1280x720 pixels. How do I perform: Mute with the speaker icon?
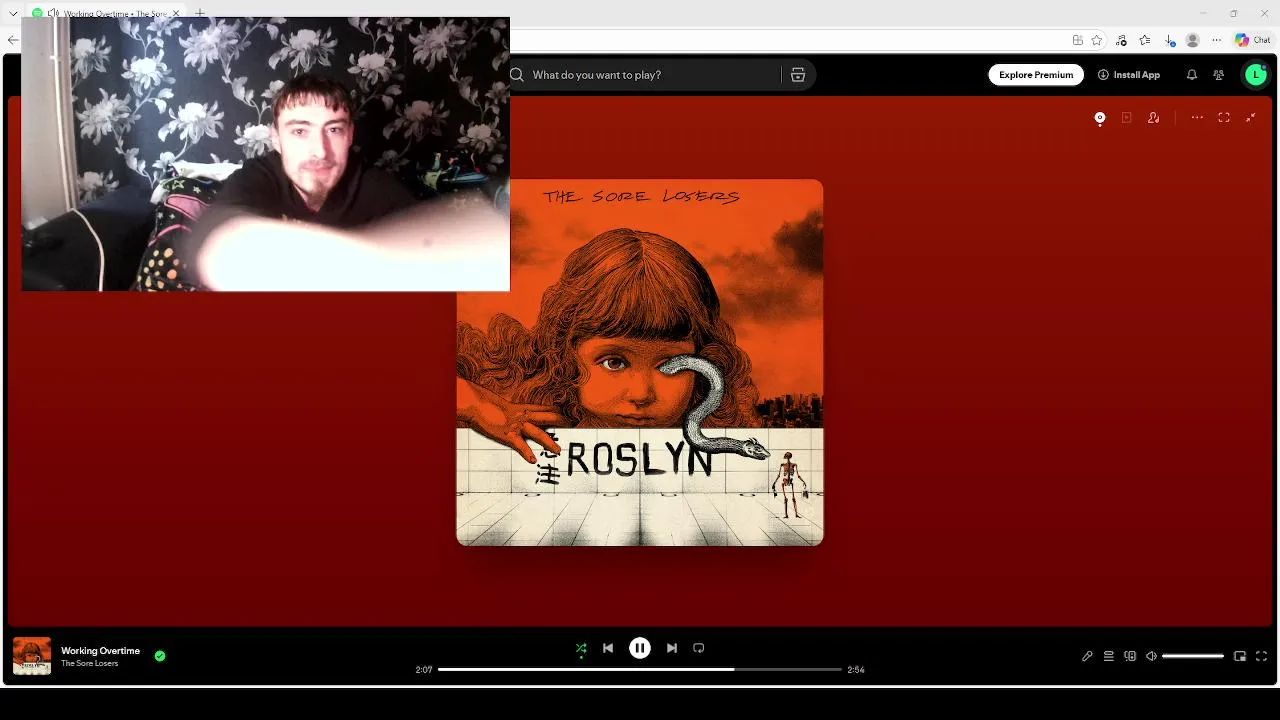[1151, 656]
